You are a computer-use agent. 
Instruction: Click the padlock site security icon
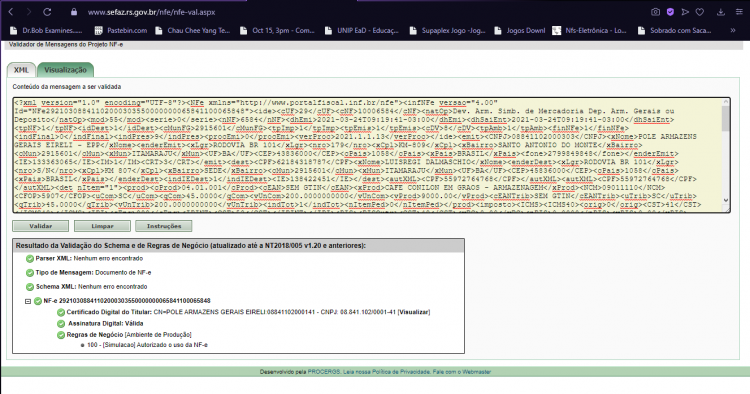coord(74,12)
